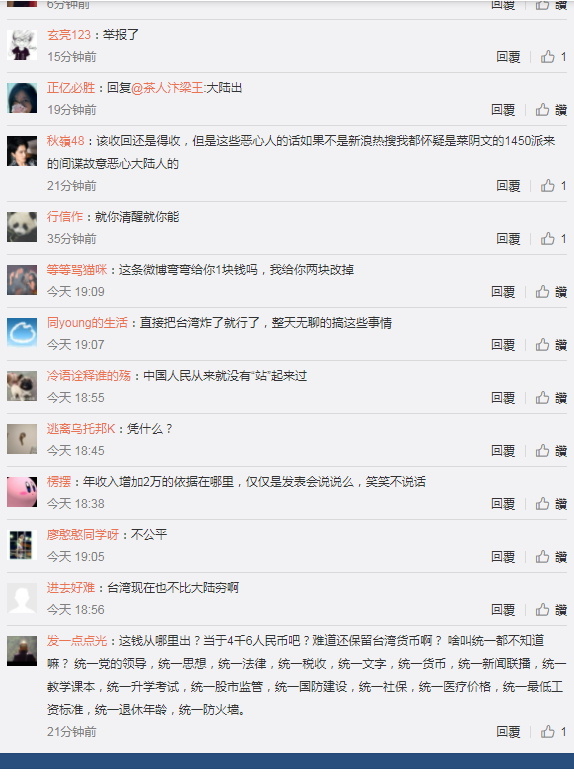
Task: Like 秋嶺48's comment with thumbs-up
Action: [x=553, y=186]
